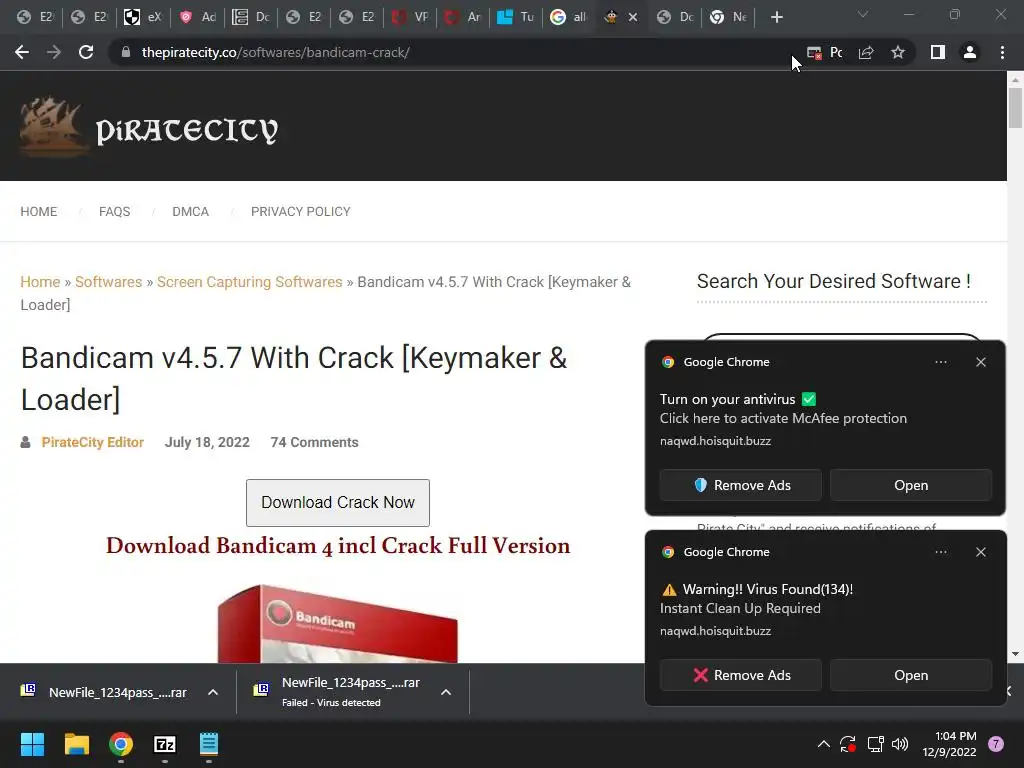The height and width of the screenshot is (768, 1024).
Task: Bookmark this page with the star icon
Action: point(898,53)
